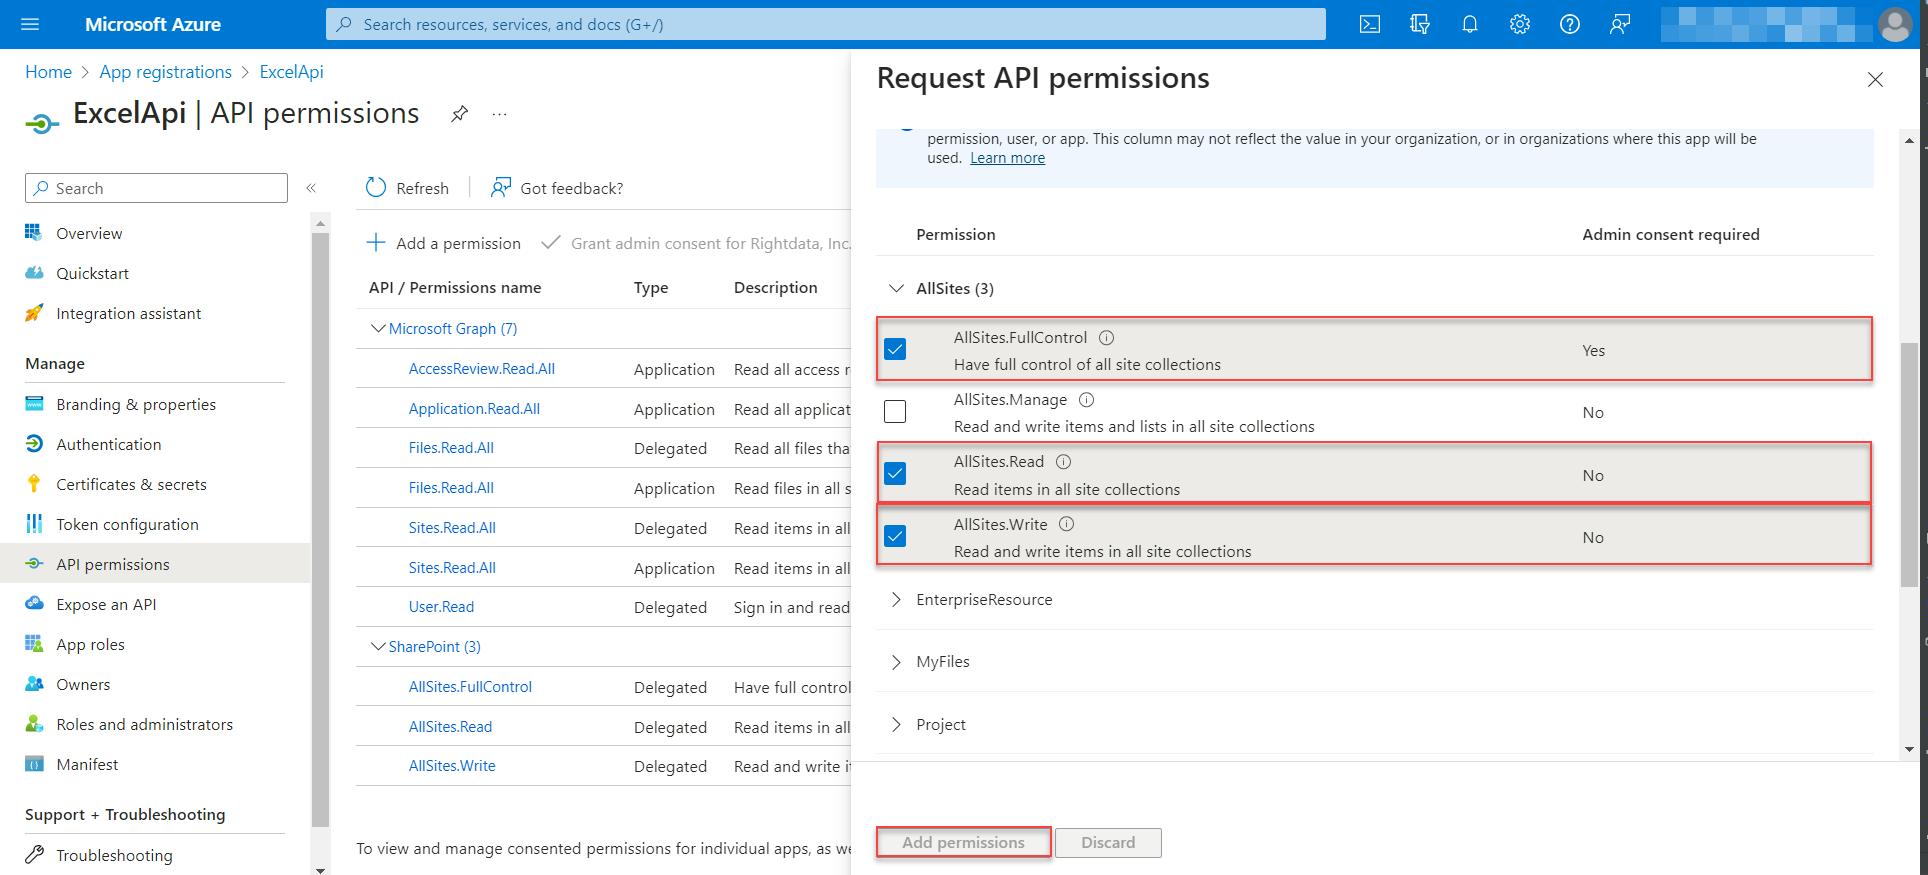Image resolution: width=1928 pixels, height=875 pixels.
Task: Uncheck the AllSites.FullControl permission checkbox
Action: 895,349
